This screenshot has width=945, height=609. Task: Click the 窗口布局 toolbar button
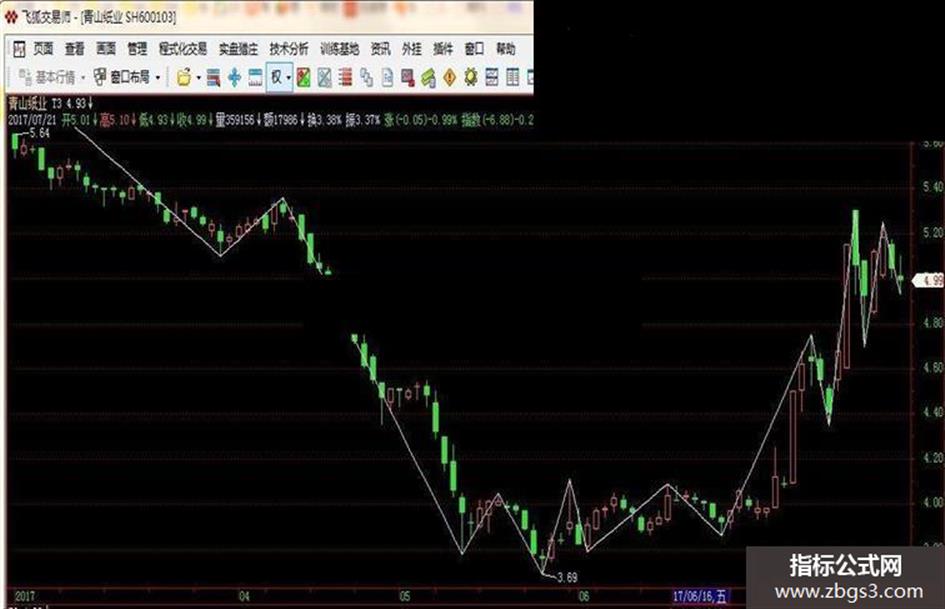coord(122,77)
